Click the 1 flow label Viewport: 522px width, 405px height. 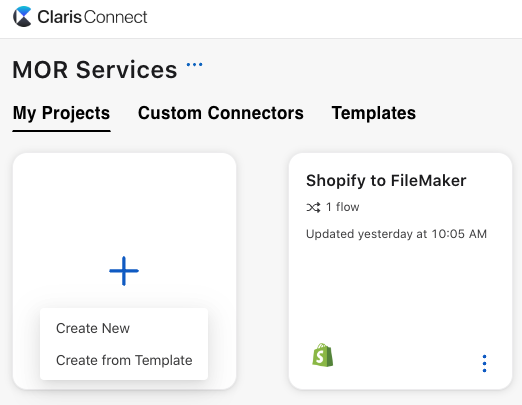tap(343, 207)
